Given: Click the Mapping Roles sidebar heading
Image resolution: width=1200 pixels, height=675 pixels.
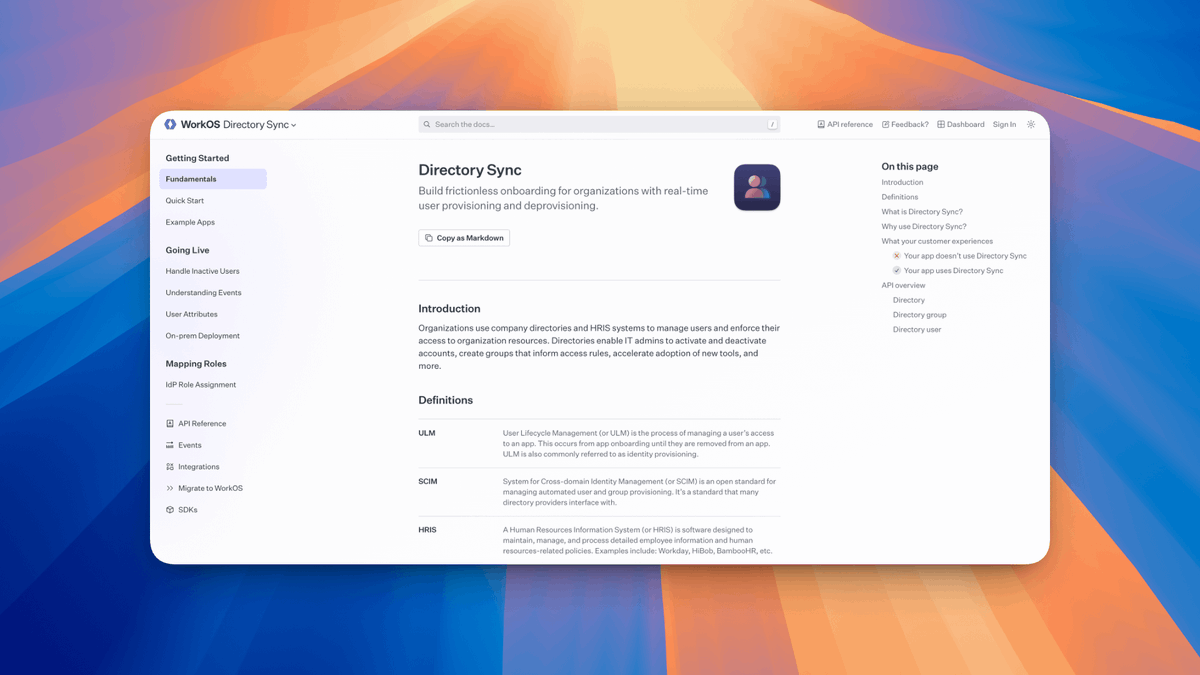Looking at the screenshot, I should click(x=196, y=364).
